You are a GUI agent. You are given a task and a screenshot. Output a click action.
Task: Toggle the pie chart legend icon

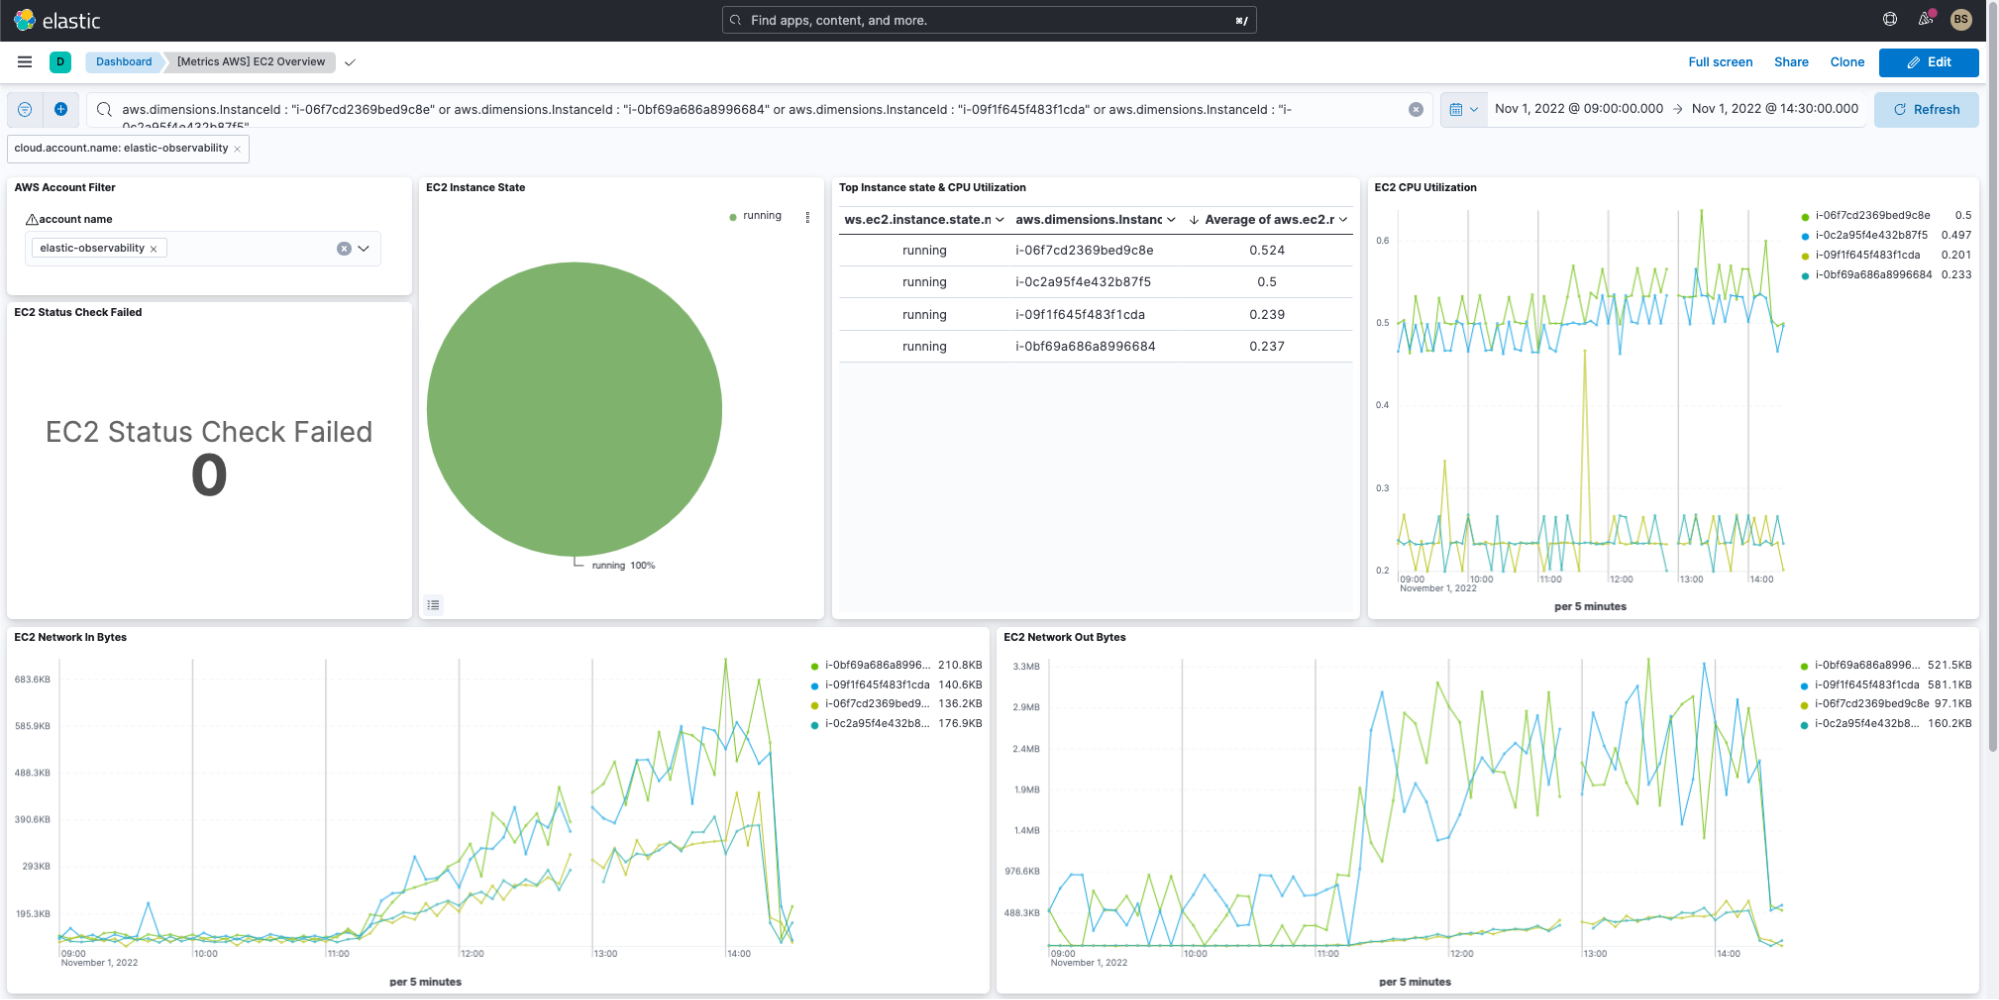433,605
